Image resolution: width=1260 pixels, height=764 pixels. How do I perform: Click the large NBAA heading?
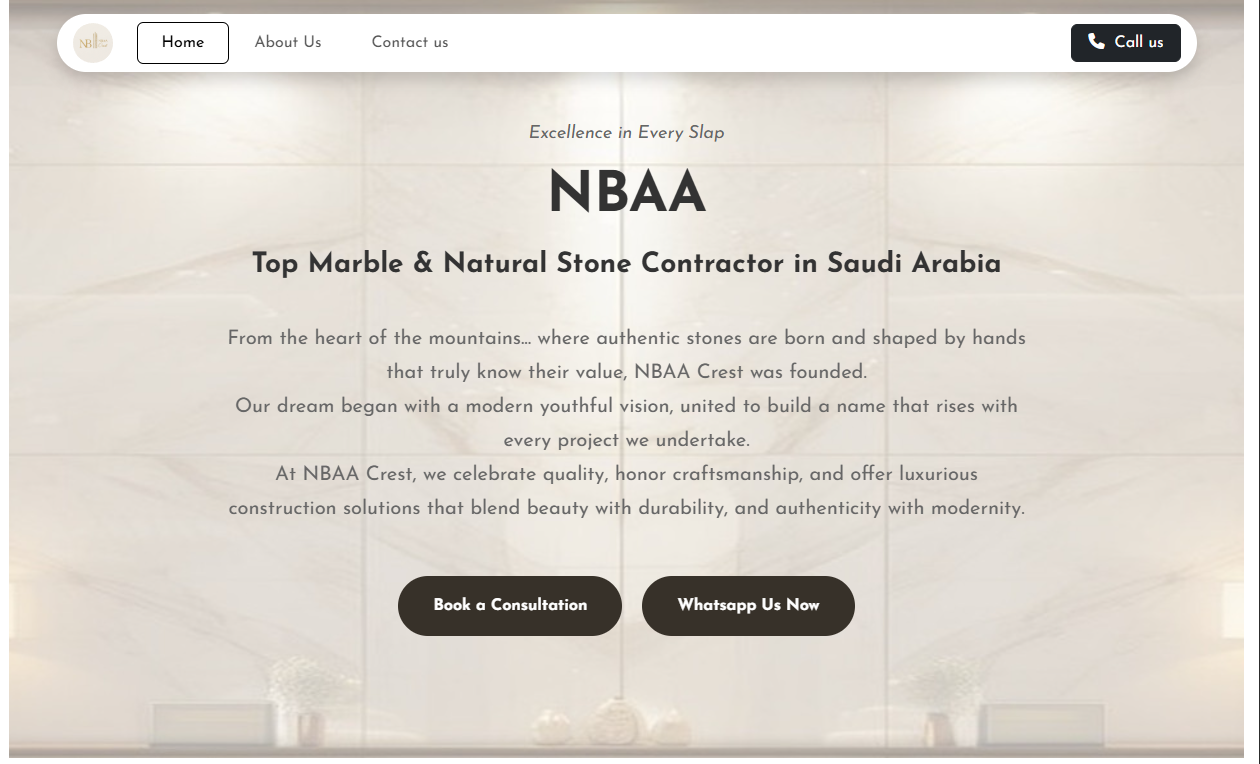tap(627, 193)
